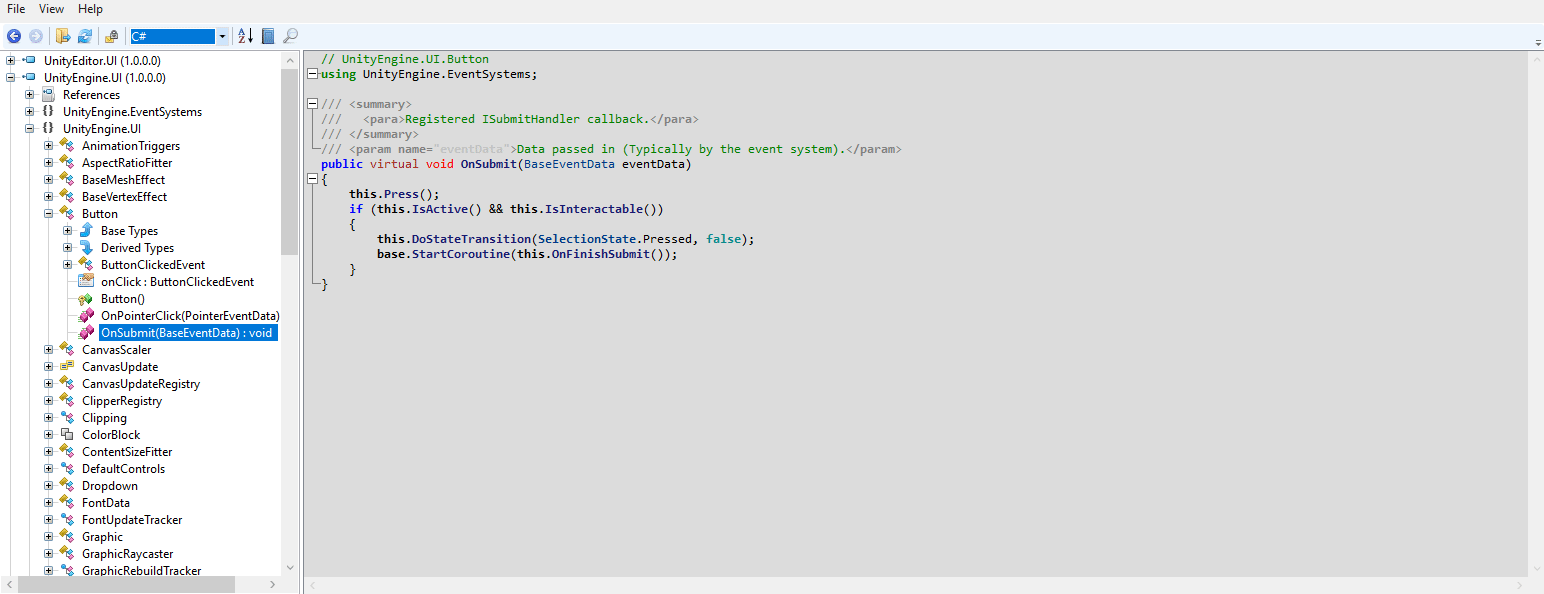Select the ClipperRegistry tree item

point(122,401)
